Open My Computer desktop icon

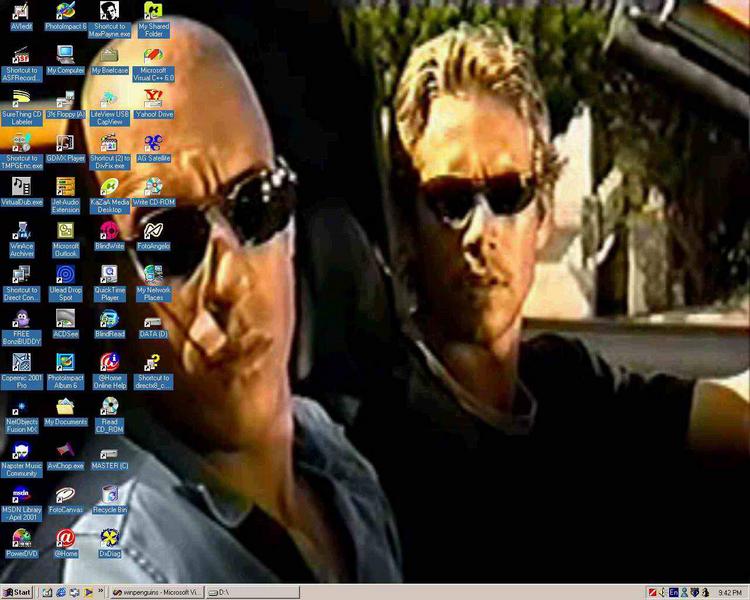pyautogui.click(x=66, y=60)
